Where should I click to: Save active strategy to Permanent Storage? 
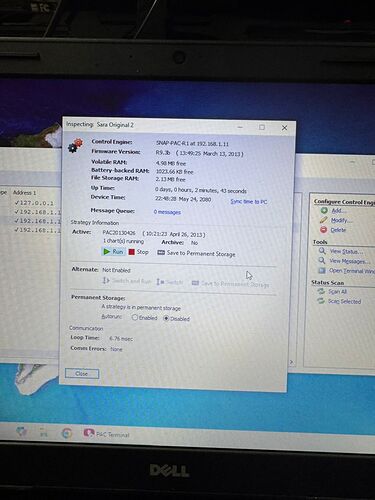tap(196, 253)
